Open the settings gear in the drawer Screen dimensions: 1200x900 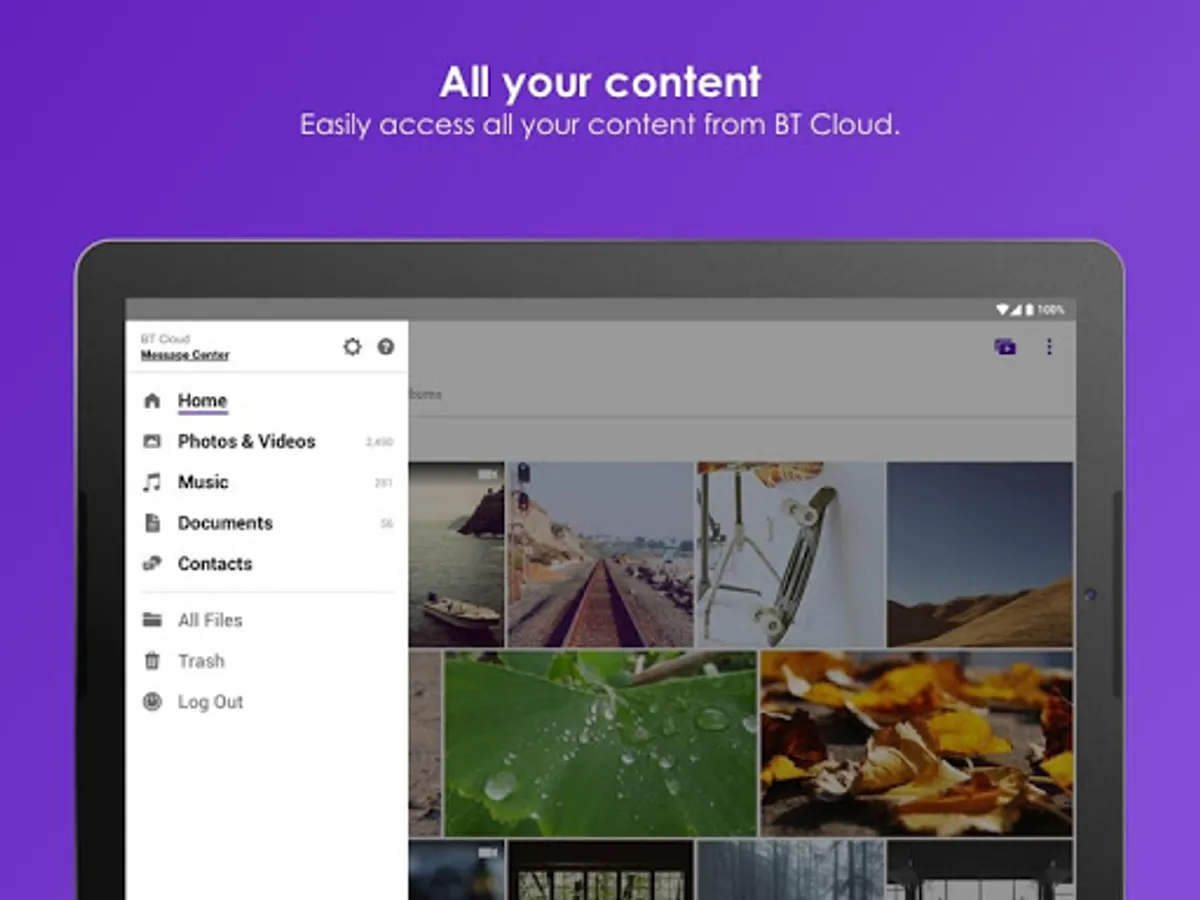pyautogui.click(x=352, y=347)
